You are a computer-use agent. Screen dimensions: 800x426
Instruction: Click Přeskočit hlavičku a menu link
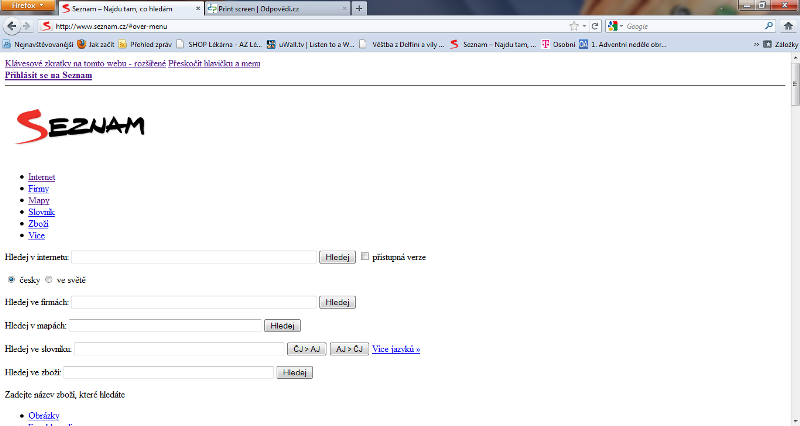click(214, 63)
